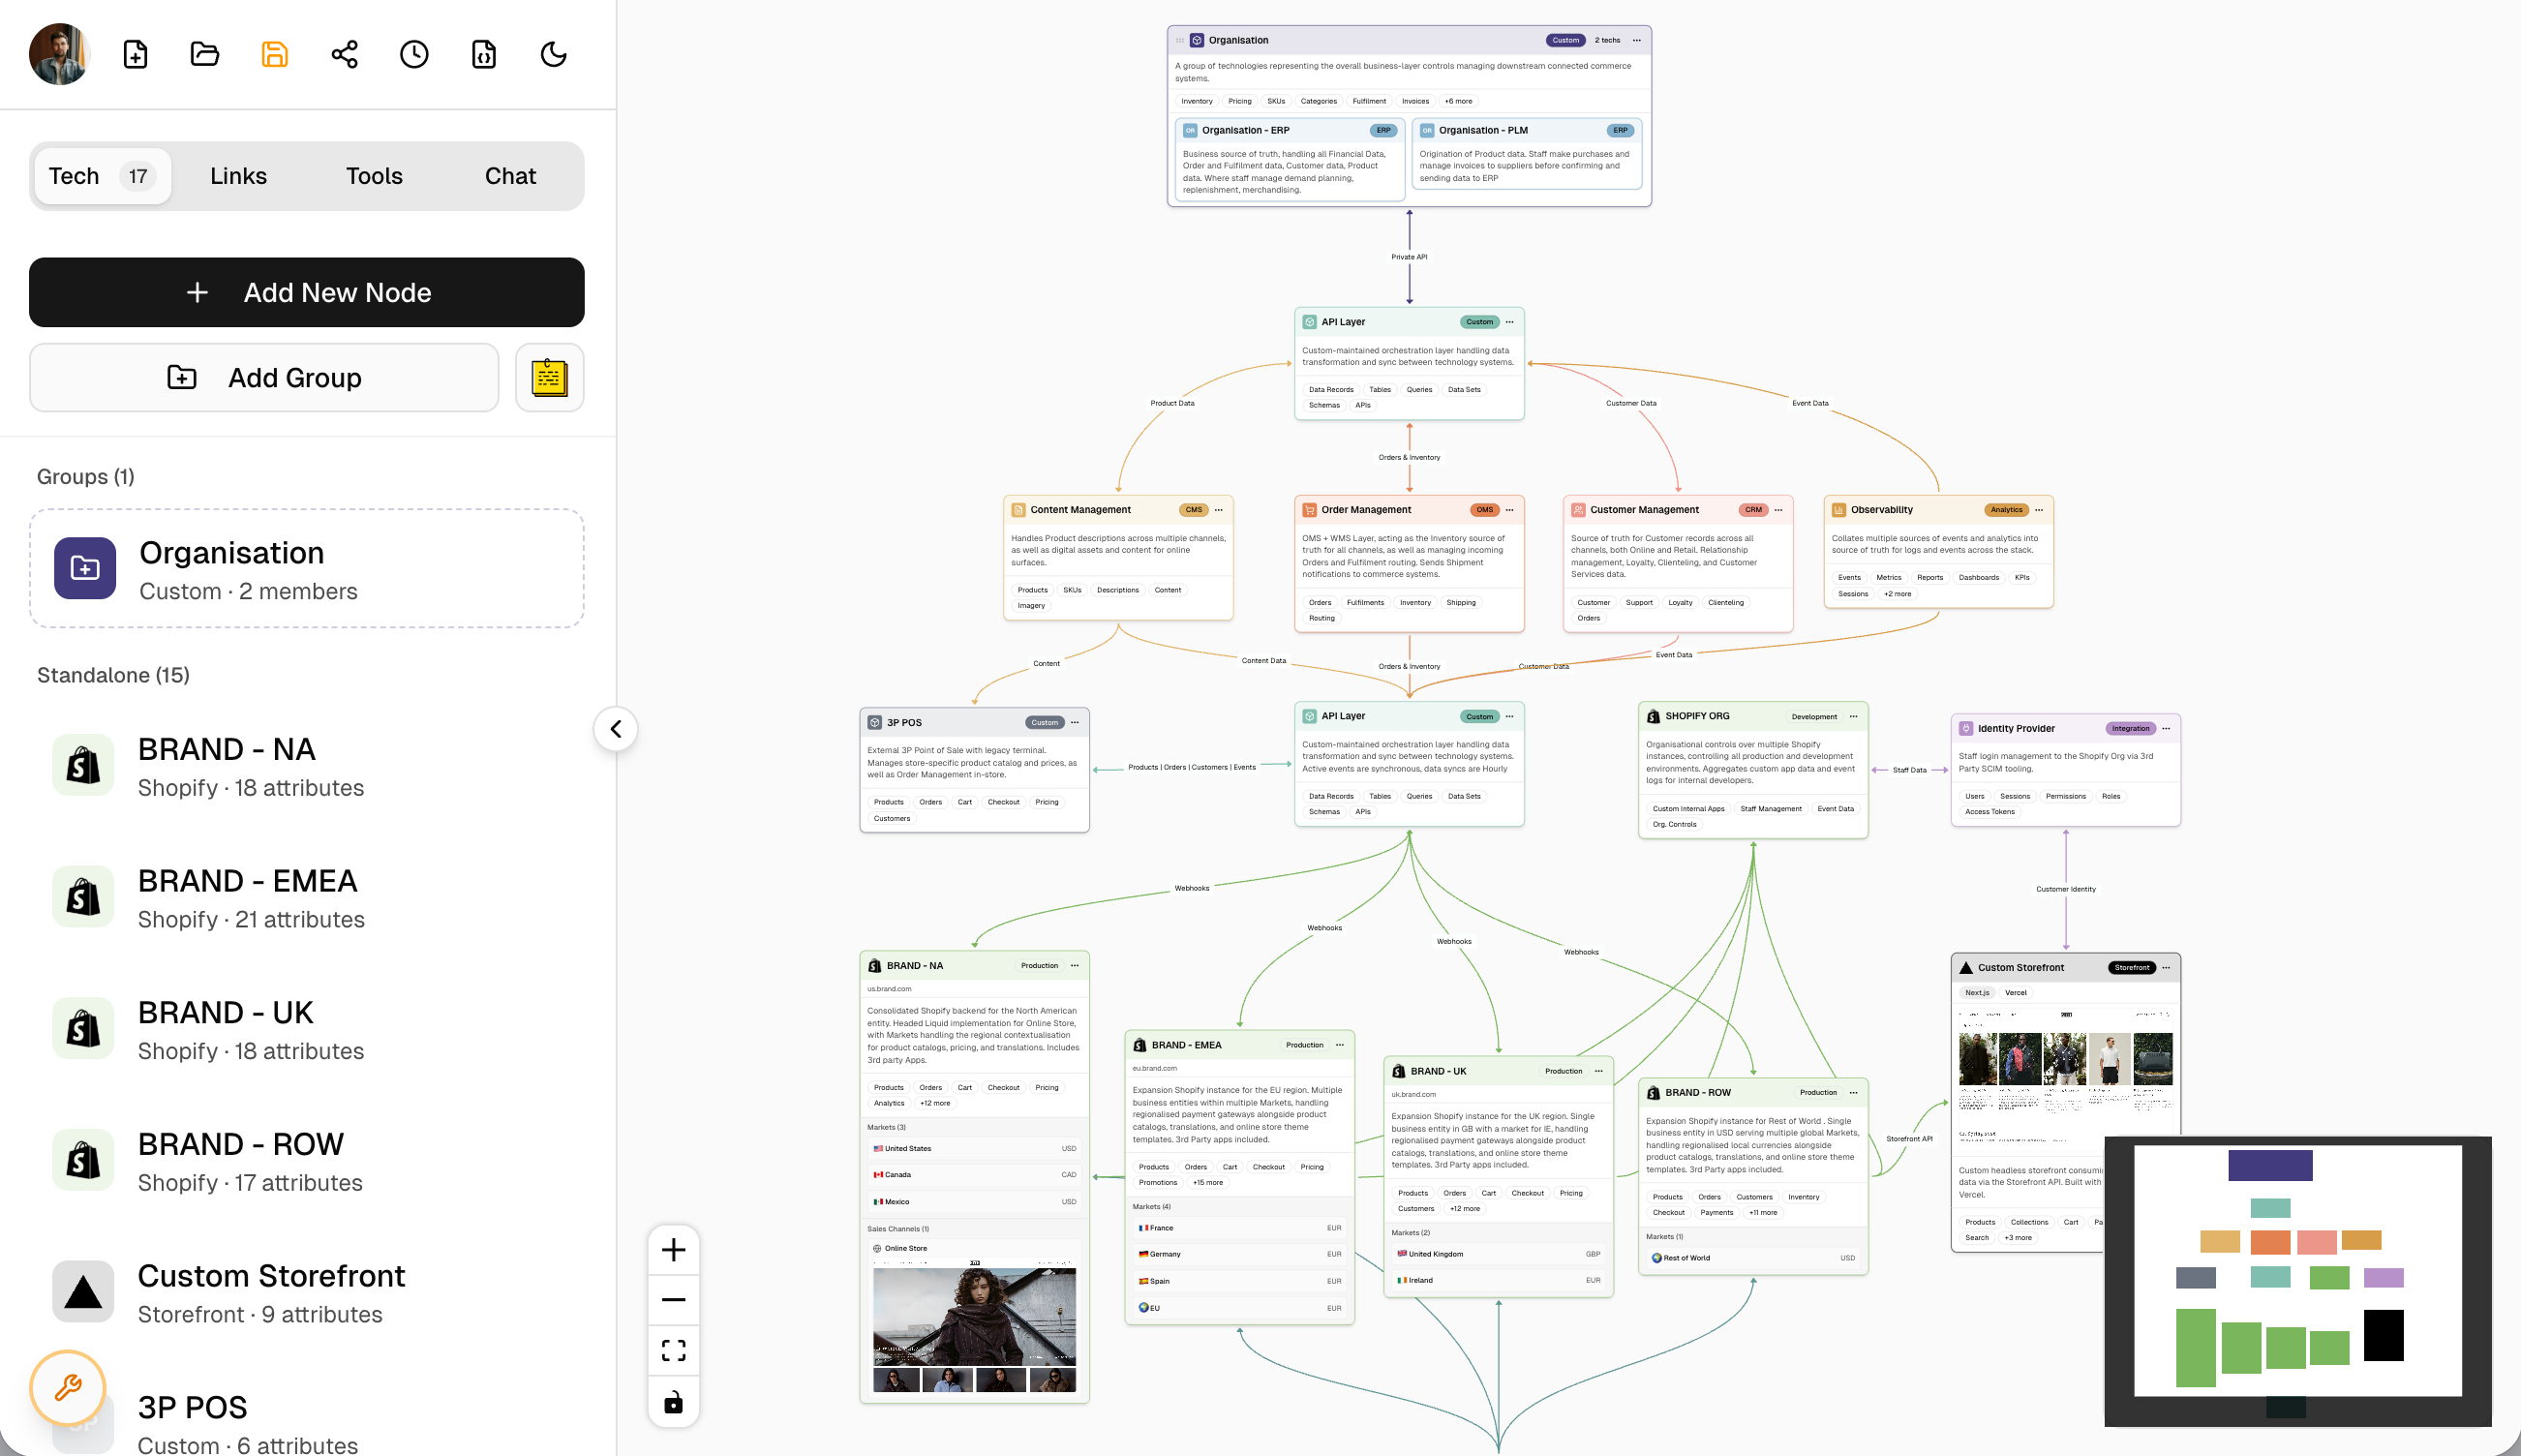Click the JSON code file icon
2521x1456 pixels.
tap(484, 54)
